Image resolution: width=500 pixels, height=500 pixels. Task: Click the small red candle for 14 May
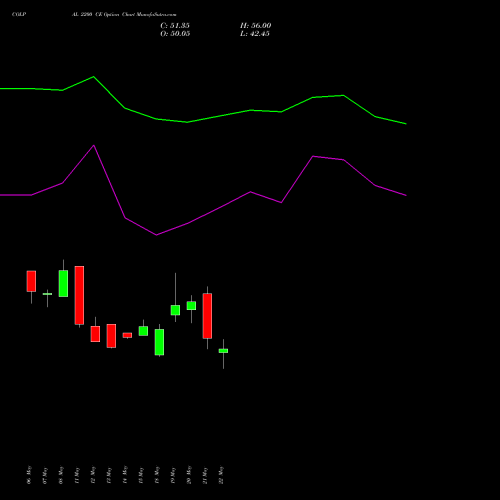tap(127, 335)
